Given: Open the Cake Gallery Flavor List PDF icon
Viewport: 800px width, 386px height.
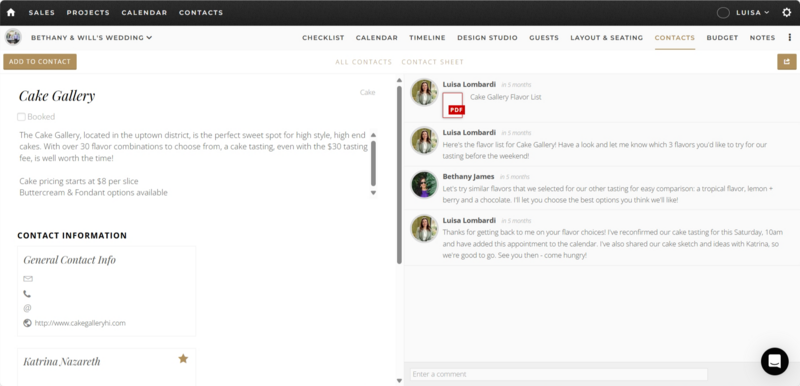Looking at the screenshot, I should tap(453, 105).
